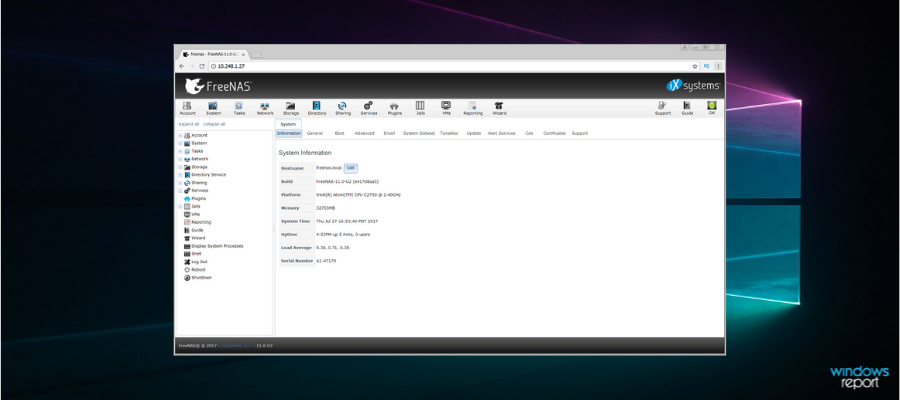Viewport: 900px width, 400px height.
Task: Expand the System node in sidebar tree
Action: (180, 143)
